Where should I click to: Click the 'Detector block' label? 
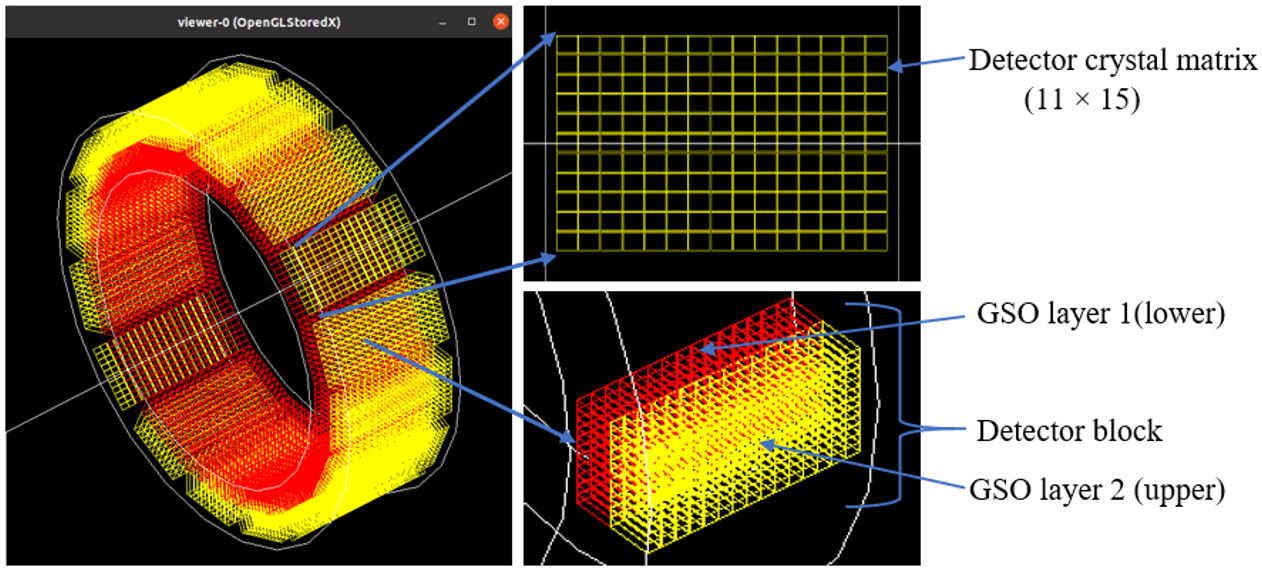(x=1068, y=432)
